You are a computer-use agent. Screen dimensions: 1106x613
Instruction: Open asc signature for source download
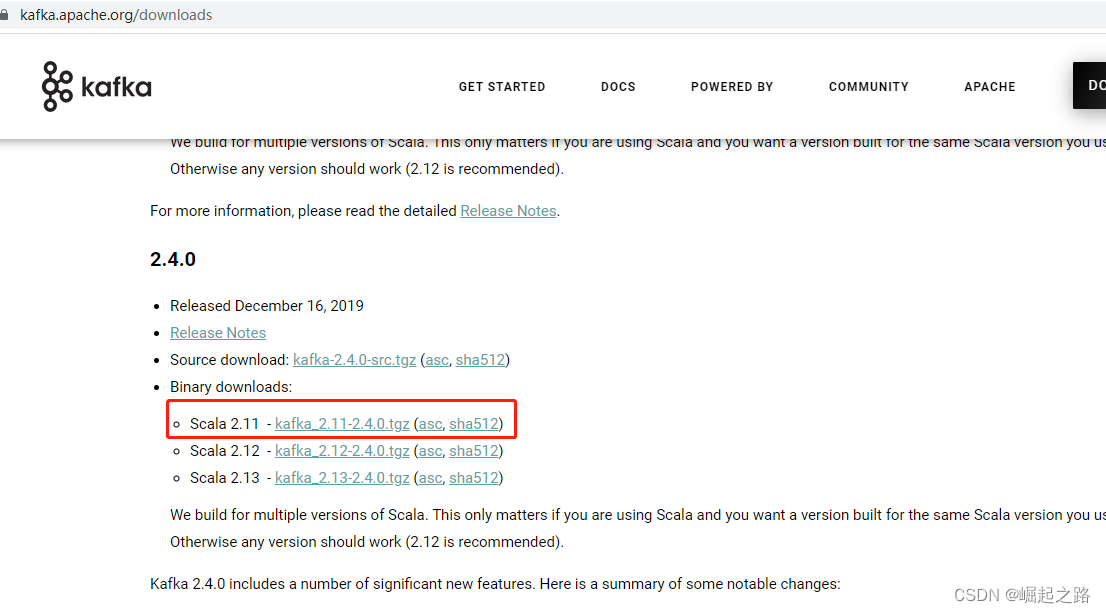[x=437, y=360]
